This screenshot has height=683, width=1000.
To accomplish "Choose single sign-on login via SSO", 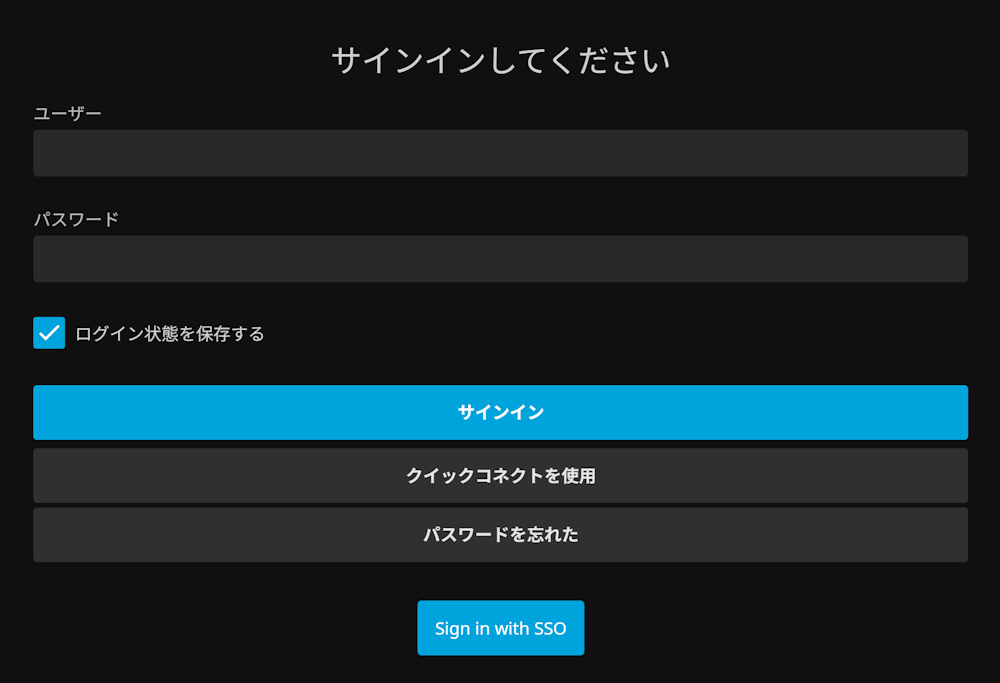I will (x=501, y=628).
